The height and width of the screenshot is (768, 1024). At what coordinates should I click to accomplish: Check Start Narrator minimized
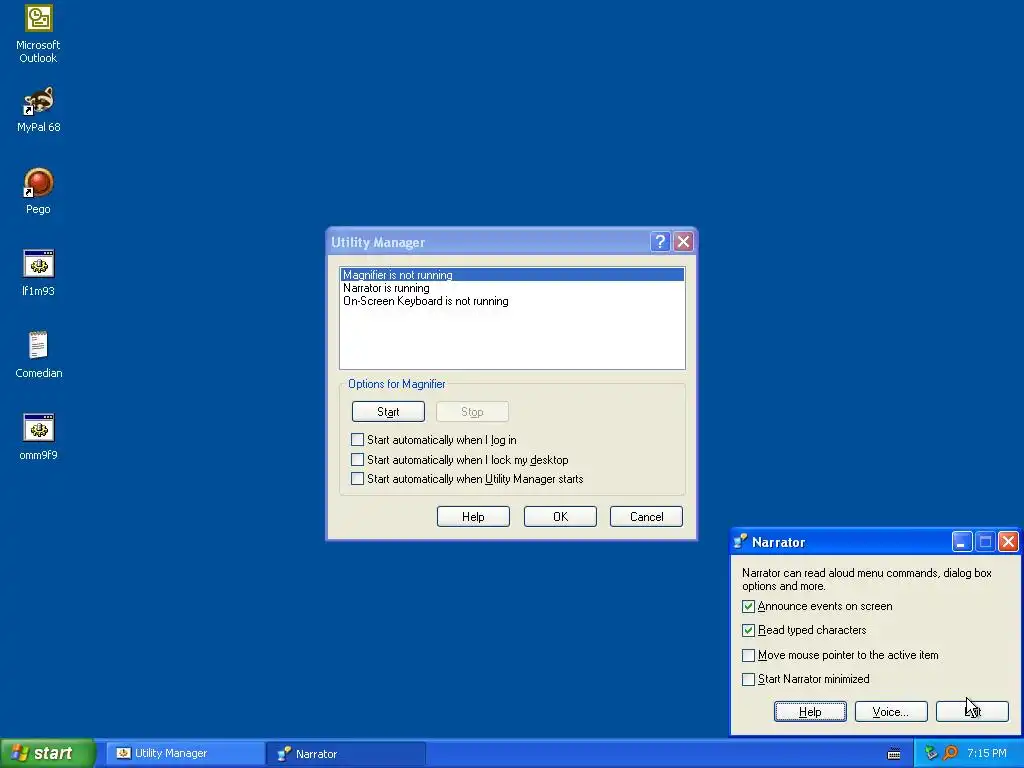point(748,679)
